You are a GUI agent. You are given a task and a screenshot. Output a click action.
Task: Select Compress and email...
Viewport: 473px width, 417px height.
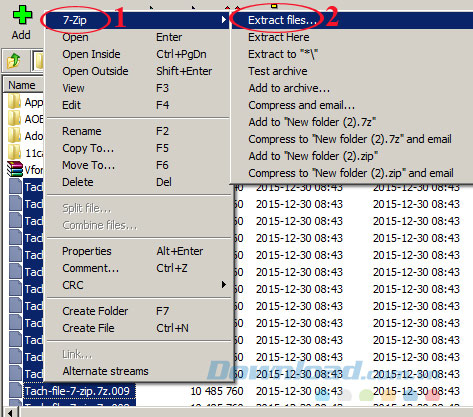(x=352, y=105)
